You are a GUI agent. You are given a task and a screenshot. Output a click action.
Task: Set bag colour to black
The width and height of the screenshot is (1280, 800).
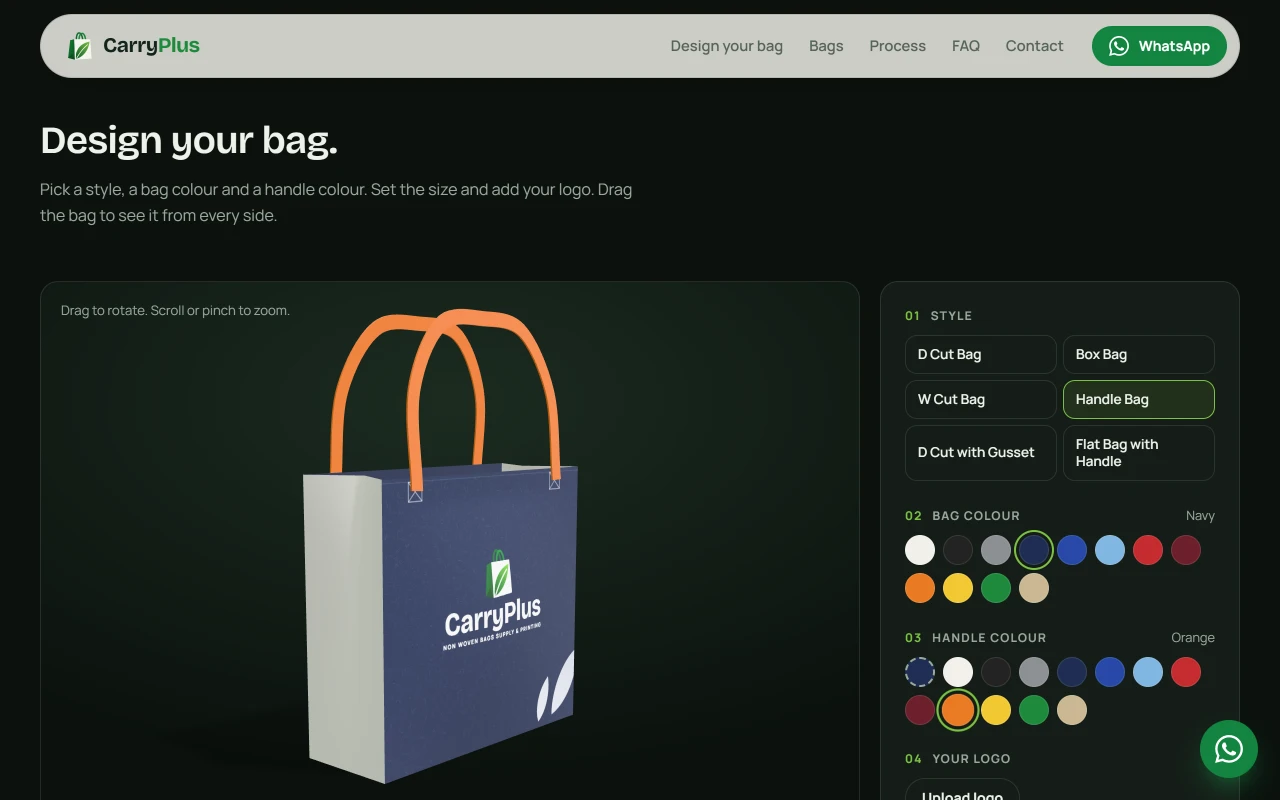coord(958,550)
